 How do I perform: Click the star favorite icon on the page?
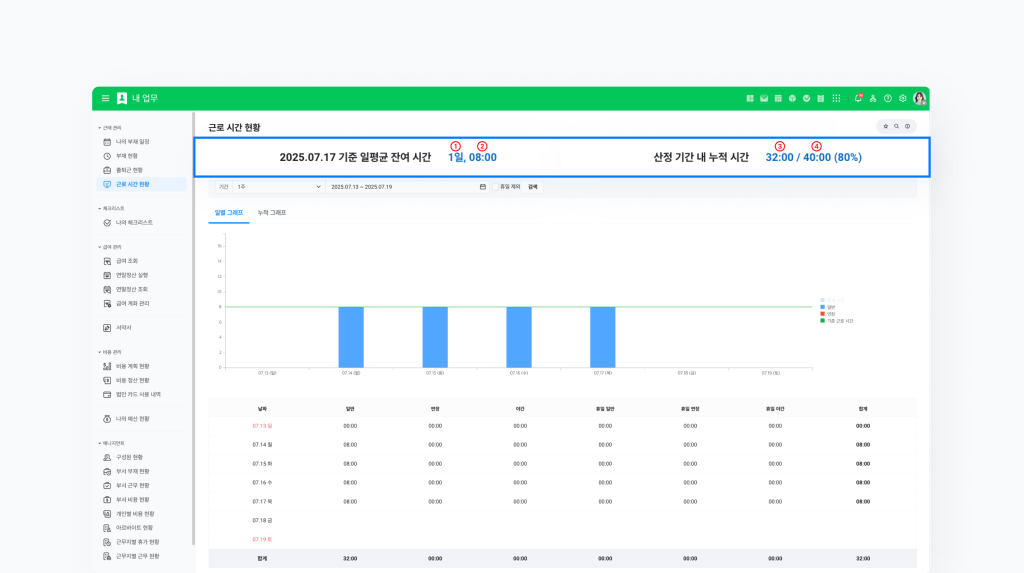pyautogui.click(x=885, y=126)
